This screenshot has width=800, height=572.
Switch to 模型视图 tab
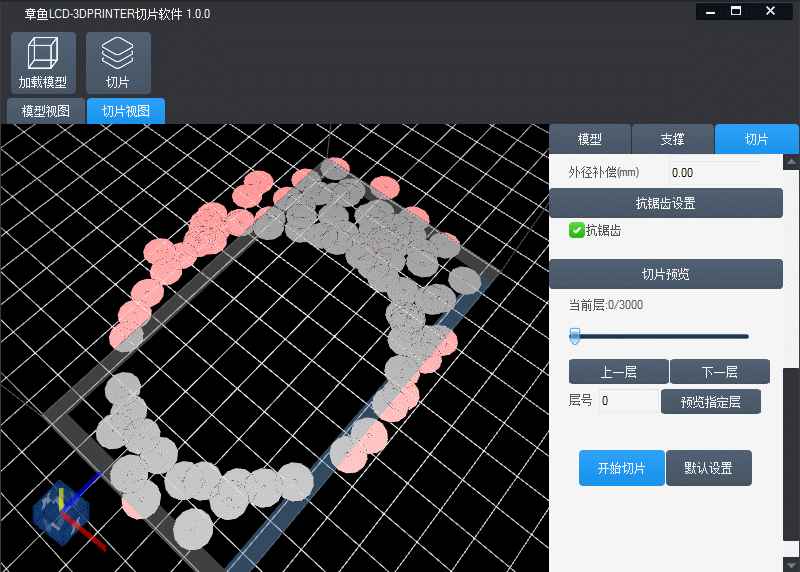tap(46, 111)
